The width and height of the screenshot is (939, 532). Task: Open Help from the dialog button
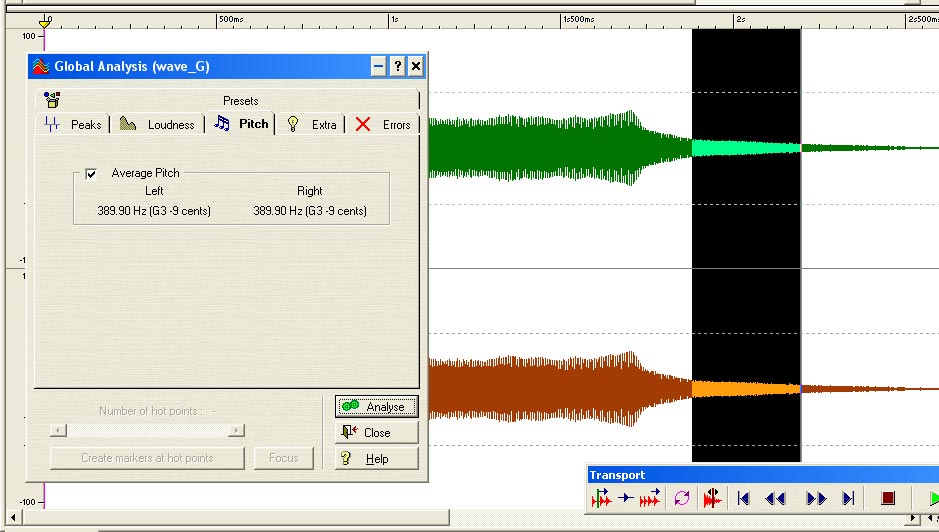click(x=376, y=459)
